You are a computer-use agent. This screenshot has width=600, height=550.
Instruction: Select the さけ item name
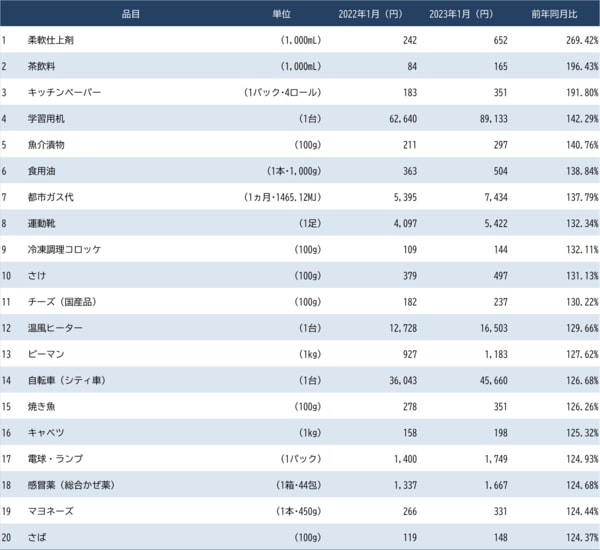[x=37, y=276]
